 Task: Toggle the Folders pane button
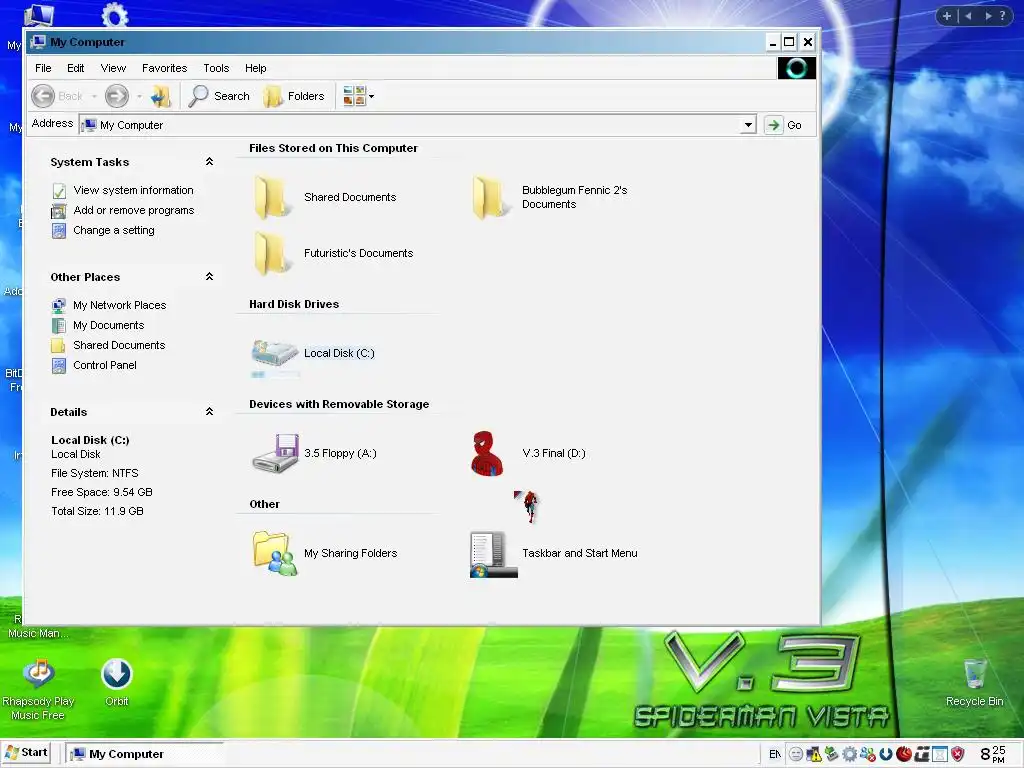pyautogui.click(x=294, y=96)
